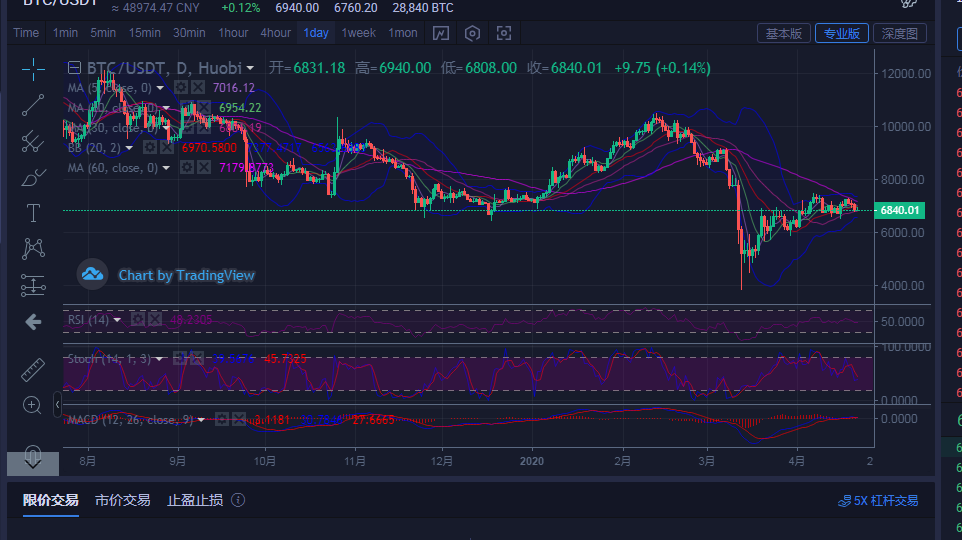Select the trend line drawing tool
The image size is (962, 540).
pyautogui.click(x=33, y=105)
